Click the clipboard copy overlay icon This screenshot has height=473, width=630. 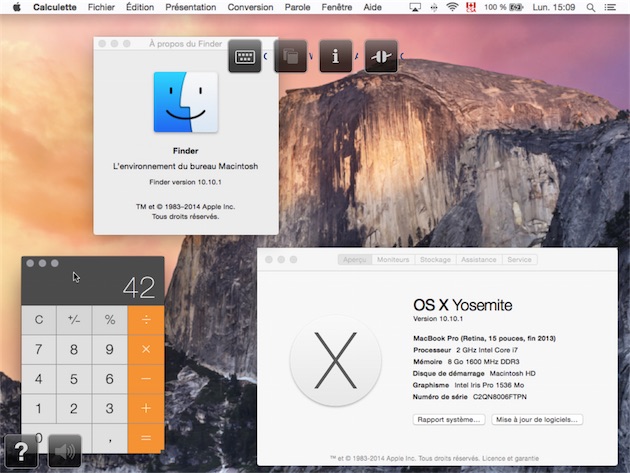[290, 56]
